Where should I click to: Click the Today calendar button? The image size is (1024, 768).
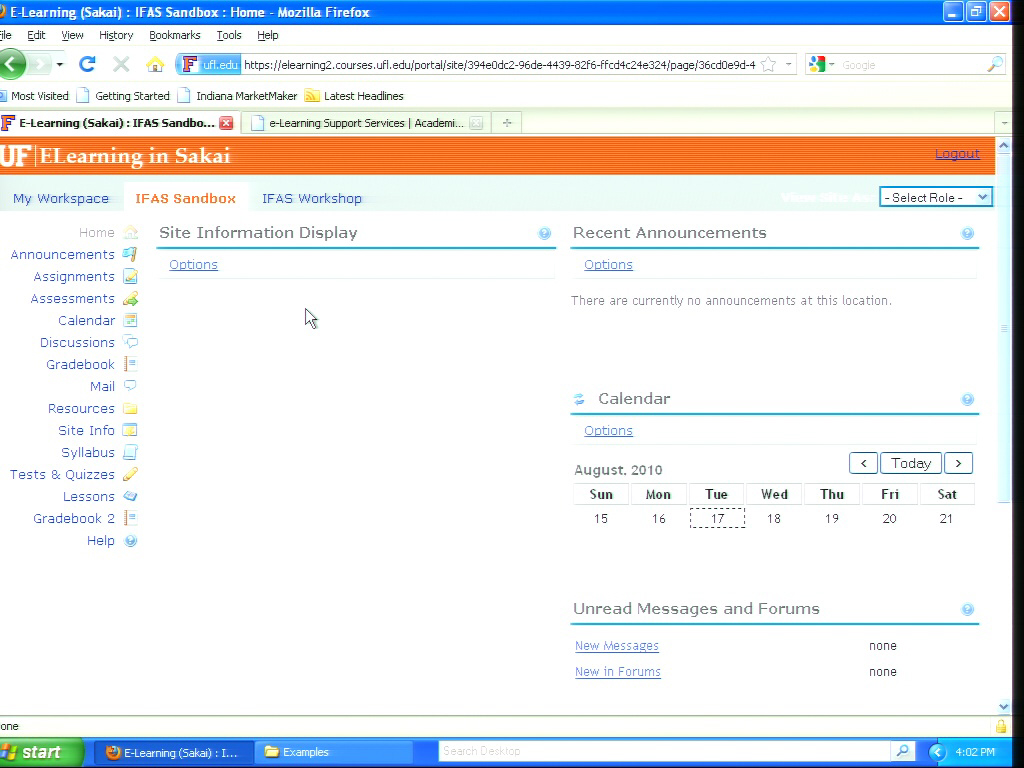tap(910, 463)
